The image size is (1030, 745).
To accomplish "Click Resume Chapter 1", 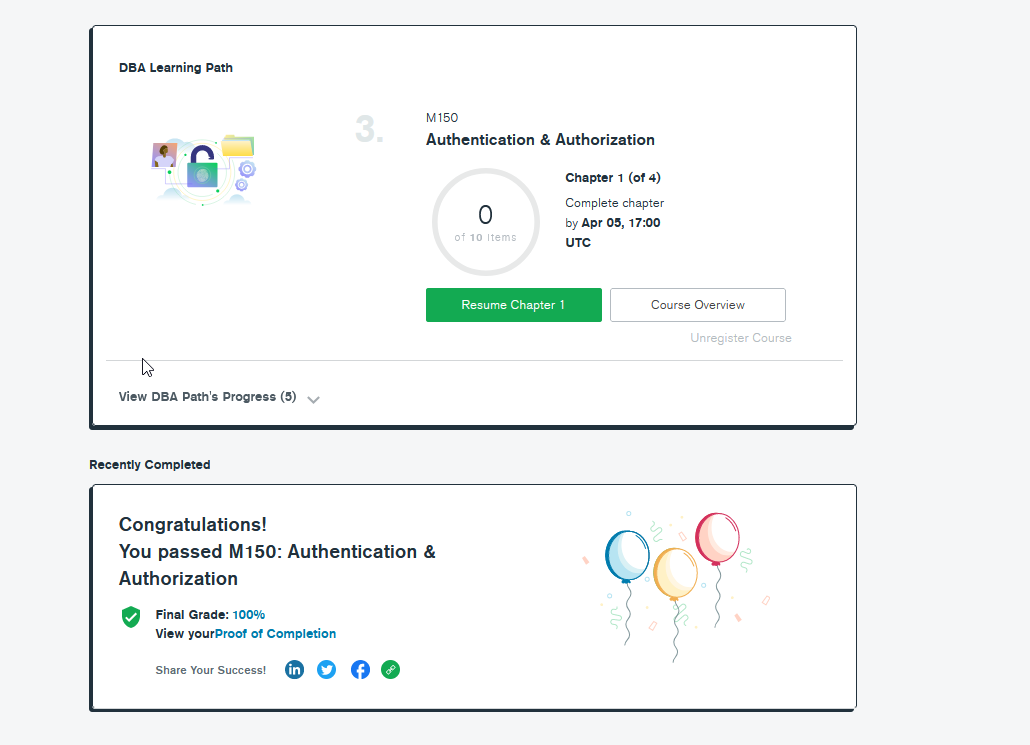I will pyautogui.click(x=513, y=305).
